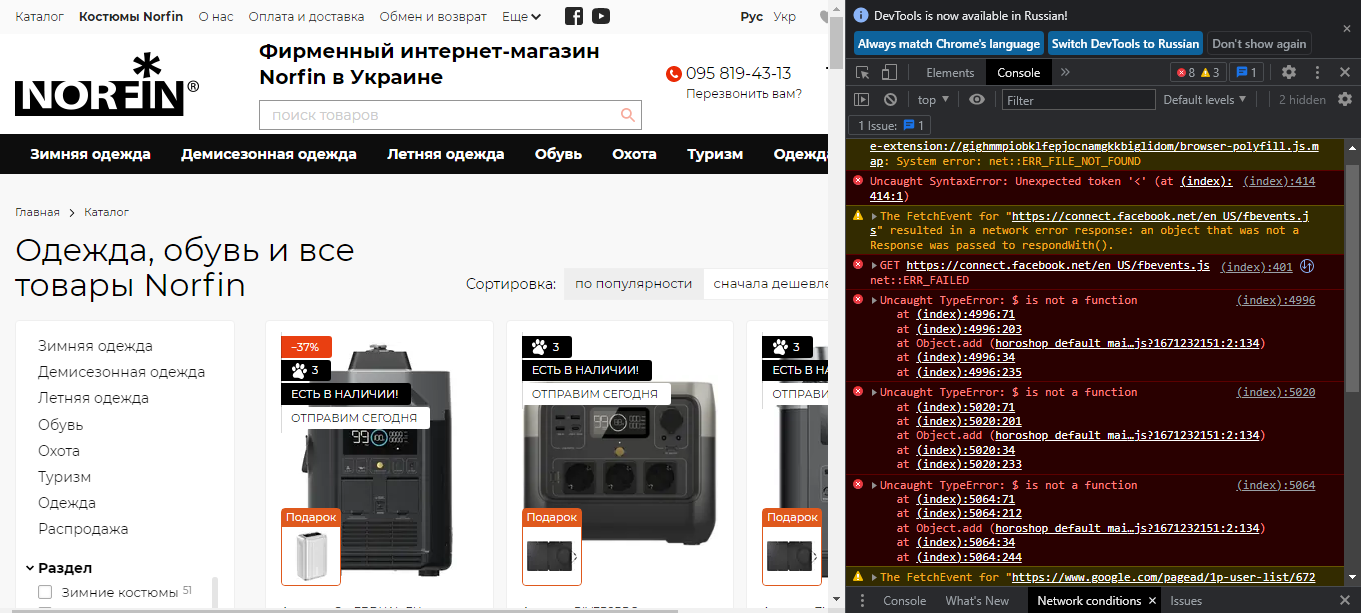Open Оплата и доставка link
Viewport: 1361px width, 613px height.
(x=306, y=17)
